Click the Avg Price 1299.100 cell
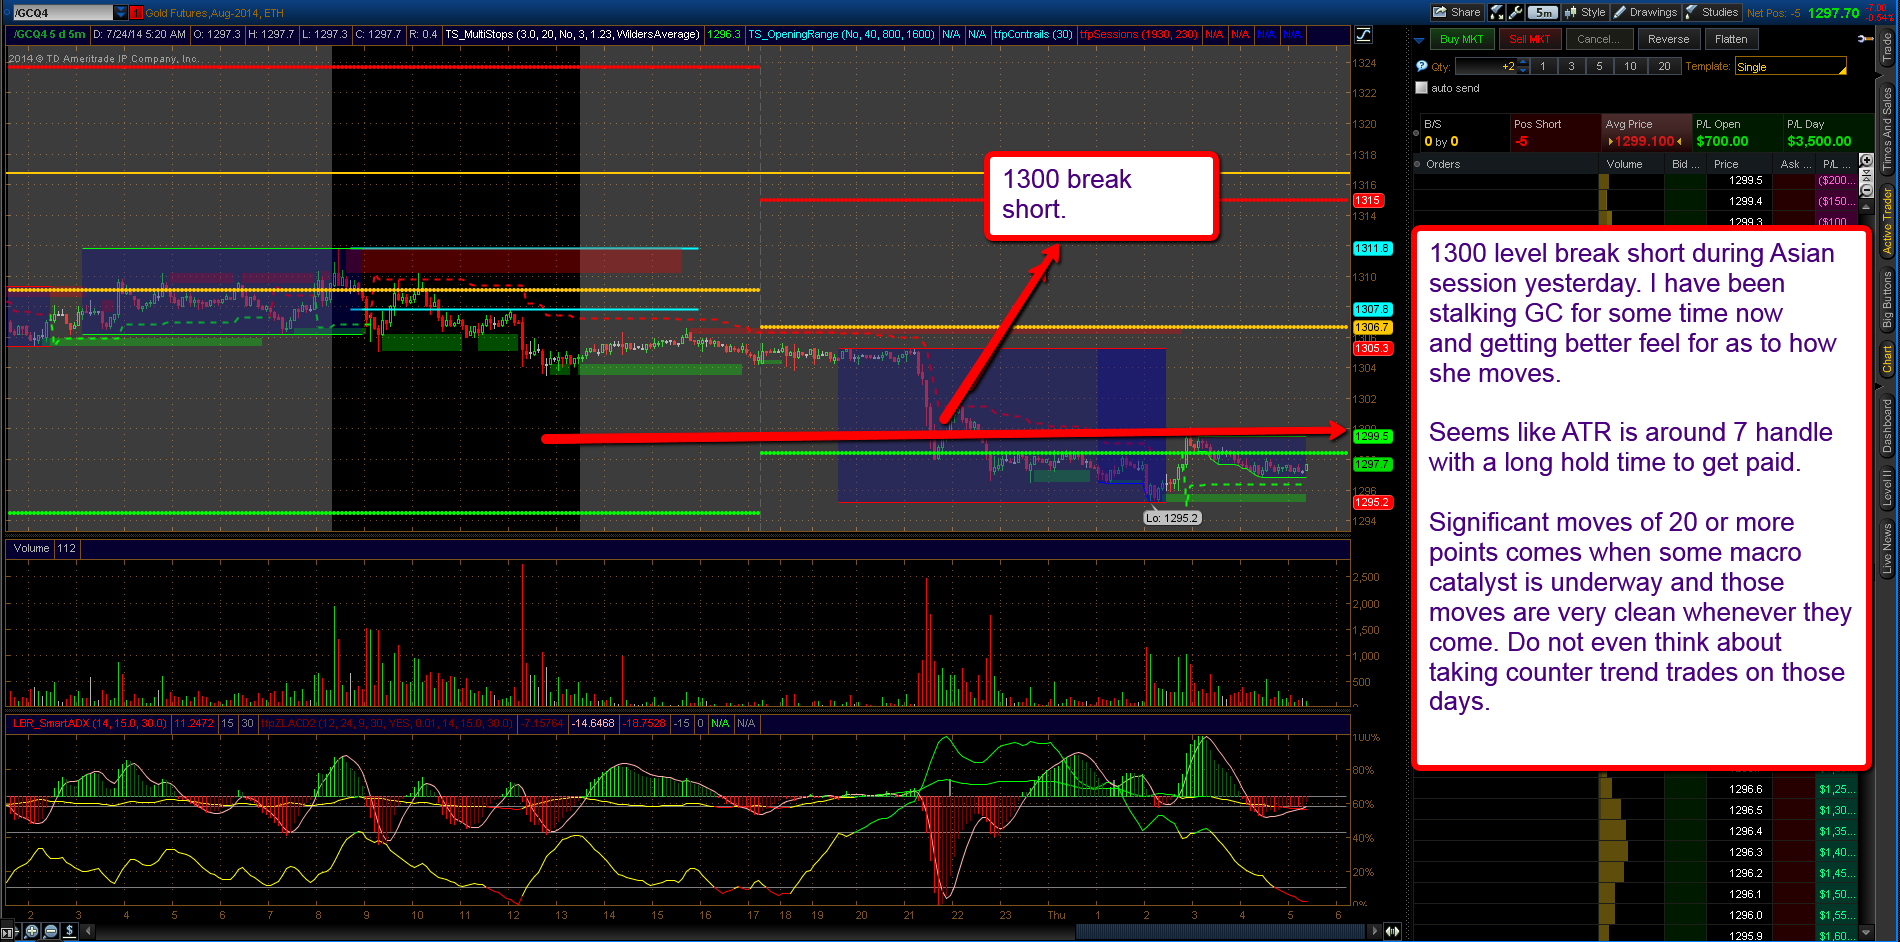Screen dimensions: 1900x942 pyautogui.click(x=1646, y=133)
